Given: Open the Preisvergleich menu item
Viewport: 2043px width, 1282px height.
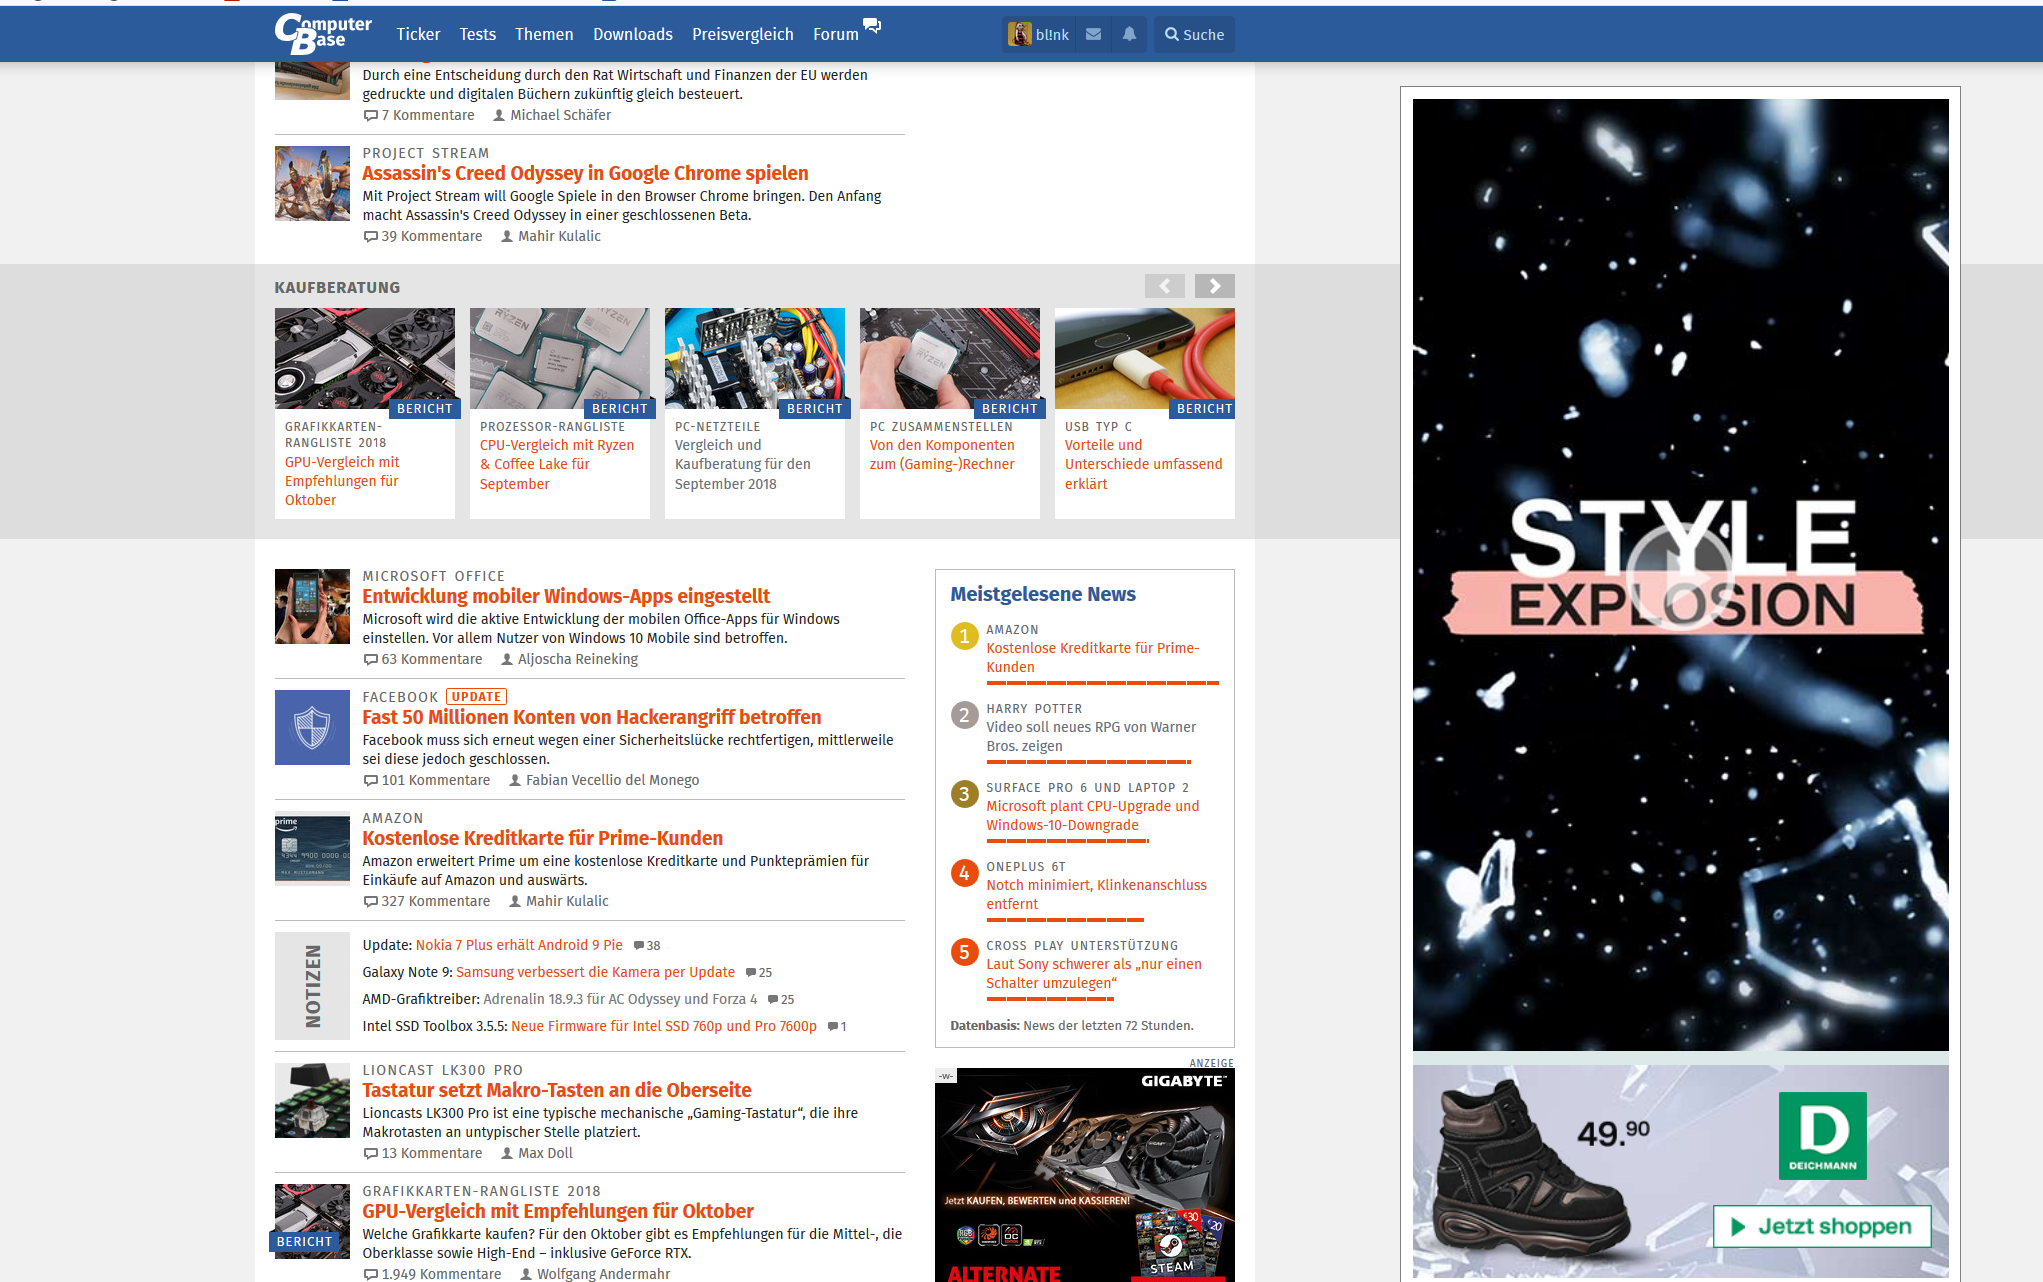Looking at the screenshot, I should click(742, 34).
